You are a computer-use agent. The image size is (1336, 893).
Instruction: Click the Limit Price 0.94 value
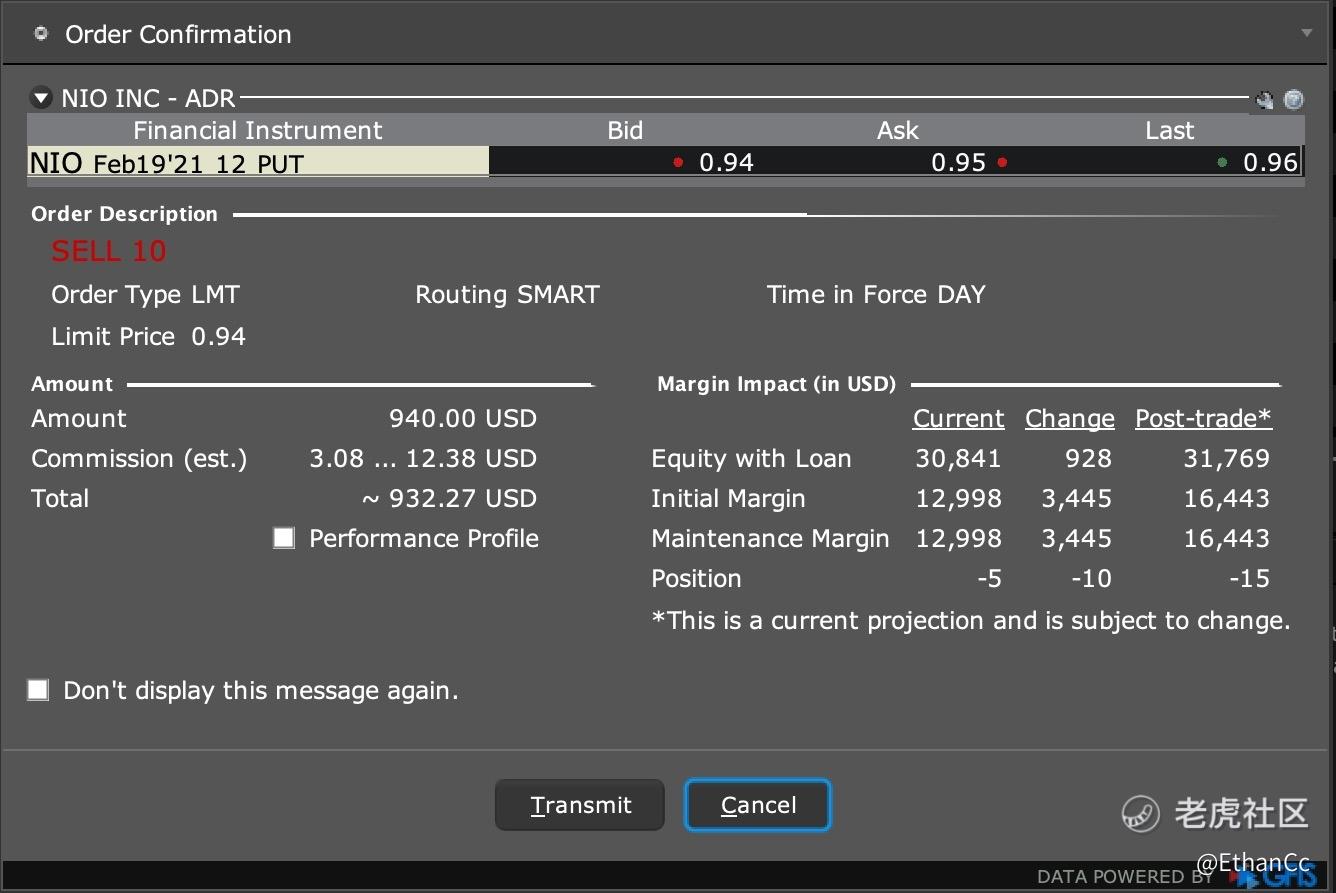218,336
